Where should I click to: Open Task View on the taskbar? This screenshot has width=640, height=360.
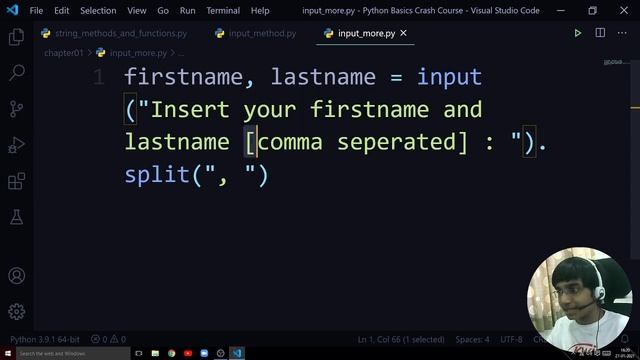(139, 353)
